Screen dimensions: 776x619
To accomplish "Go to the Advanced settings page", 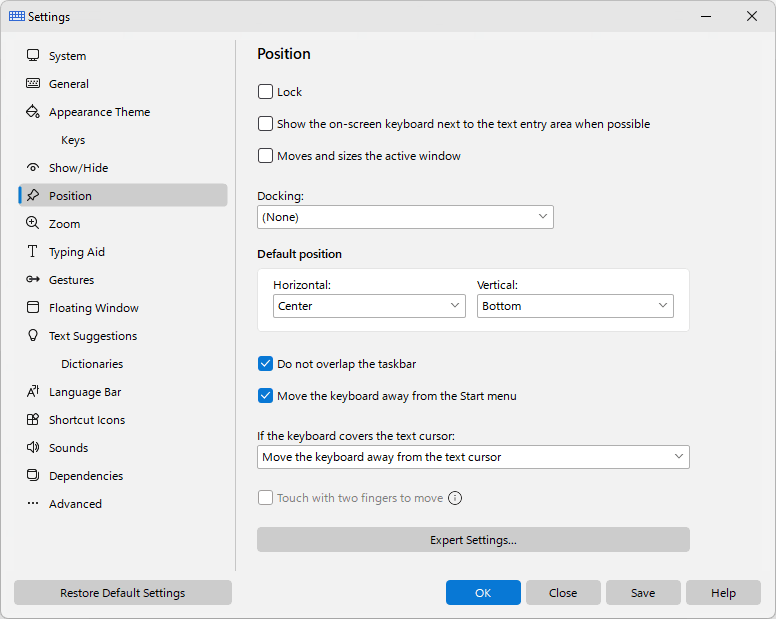I will point(123,504).
